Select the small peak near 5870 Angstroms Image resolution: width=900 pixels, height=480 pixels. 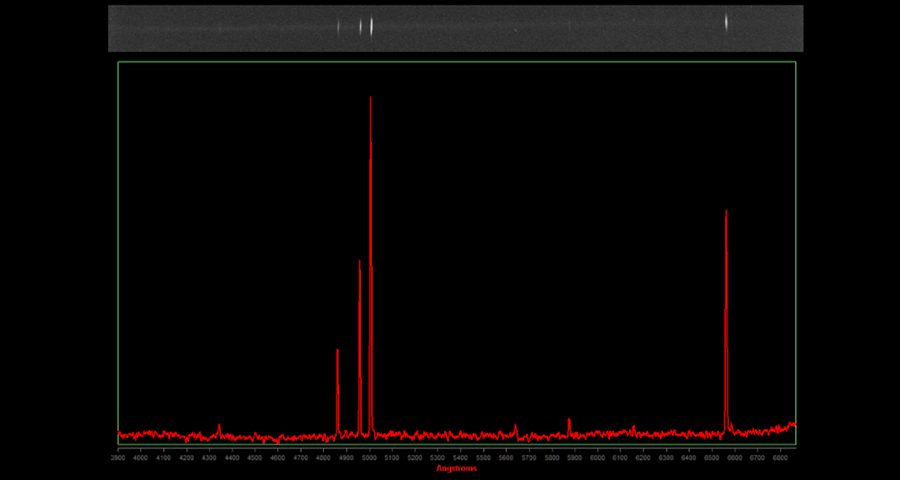tap(568, 421)
